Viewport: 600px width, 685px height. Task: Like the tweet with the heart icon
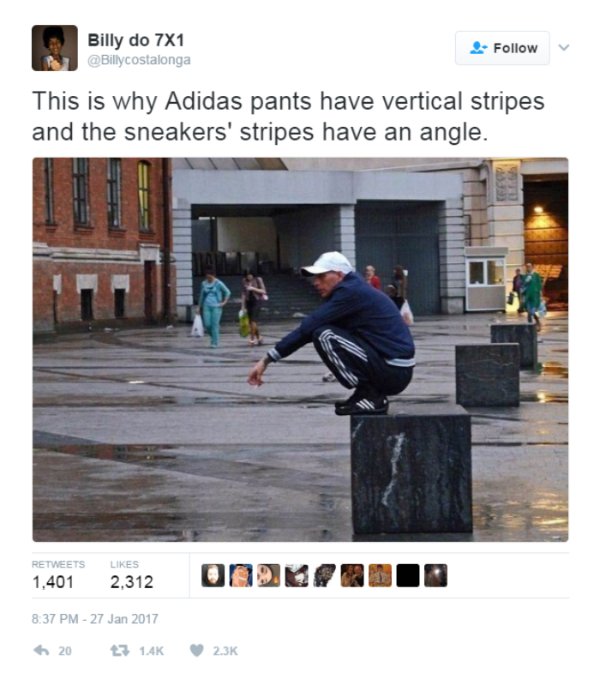pyautogui.click(x=197, y=650)
